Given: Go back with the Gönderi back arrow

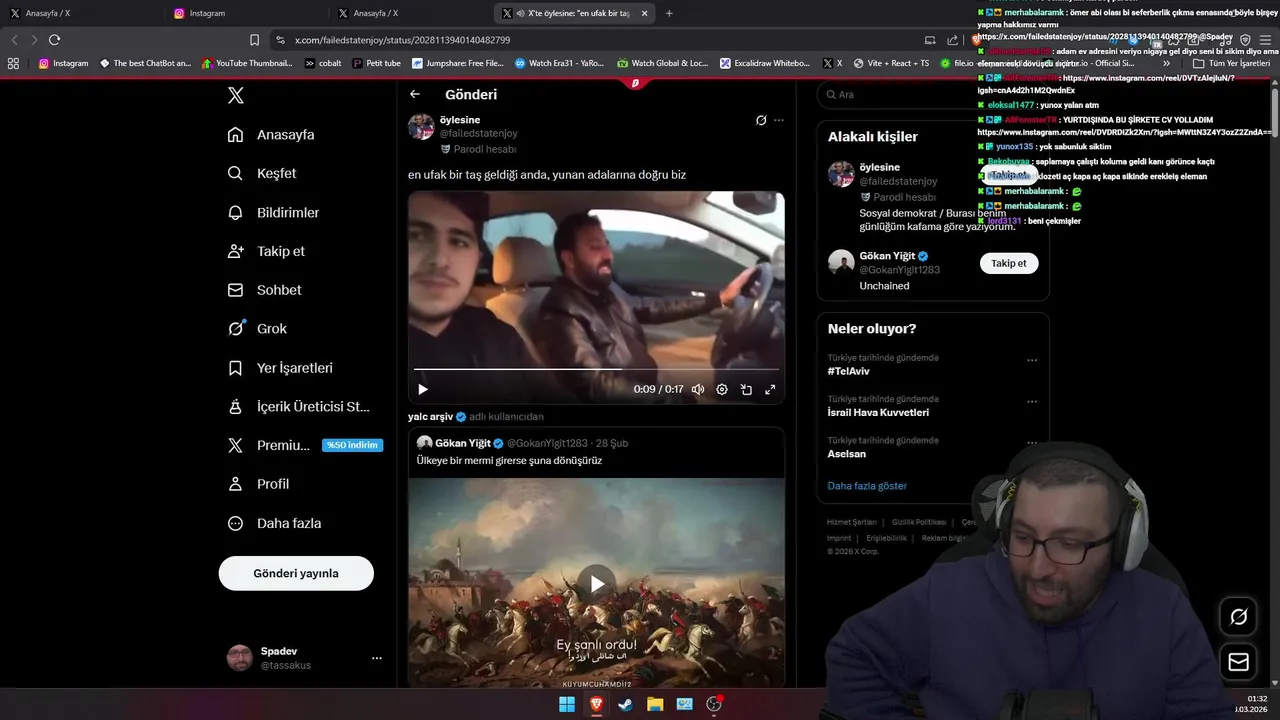Looking at the screenshot, I should [x=415, y=94].
